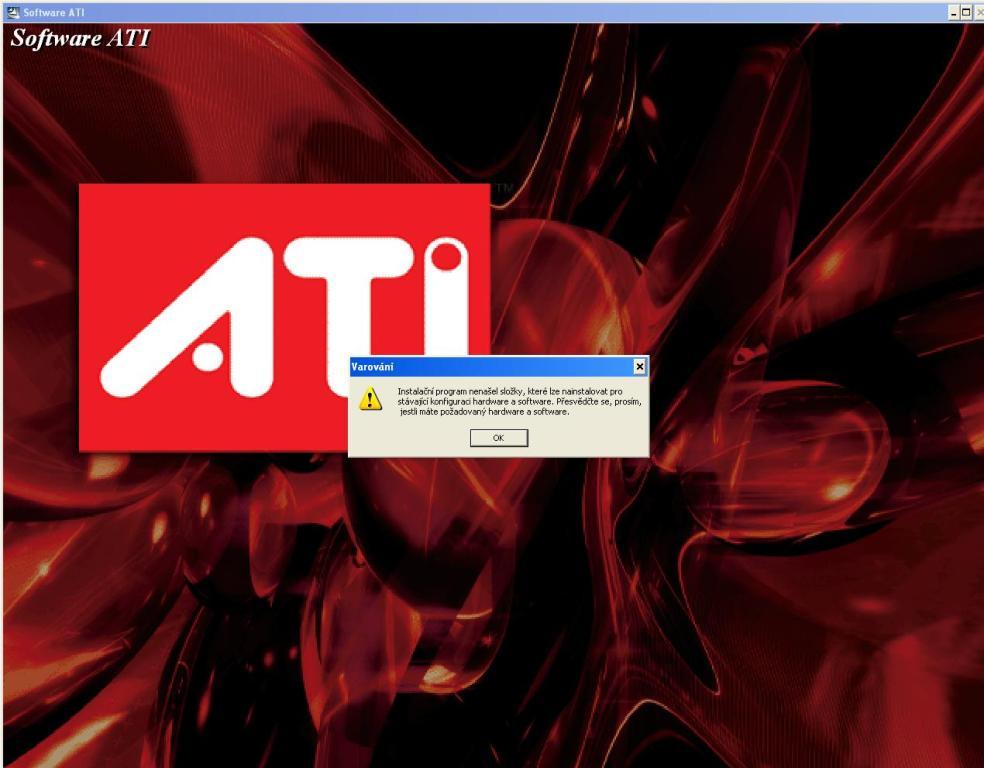This screenshot has height=768, width=984.
Task: Maximize the Software ATI window
Action: (x=966, y=13)
